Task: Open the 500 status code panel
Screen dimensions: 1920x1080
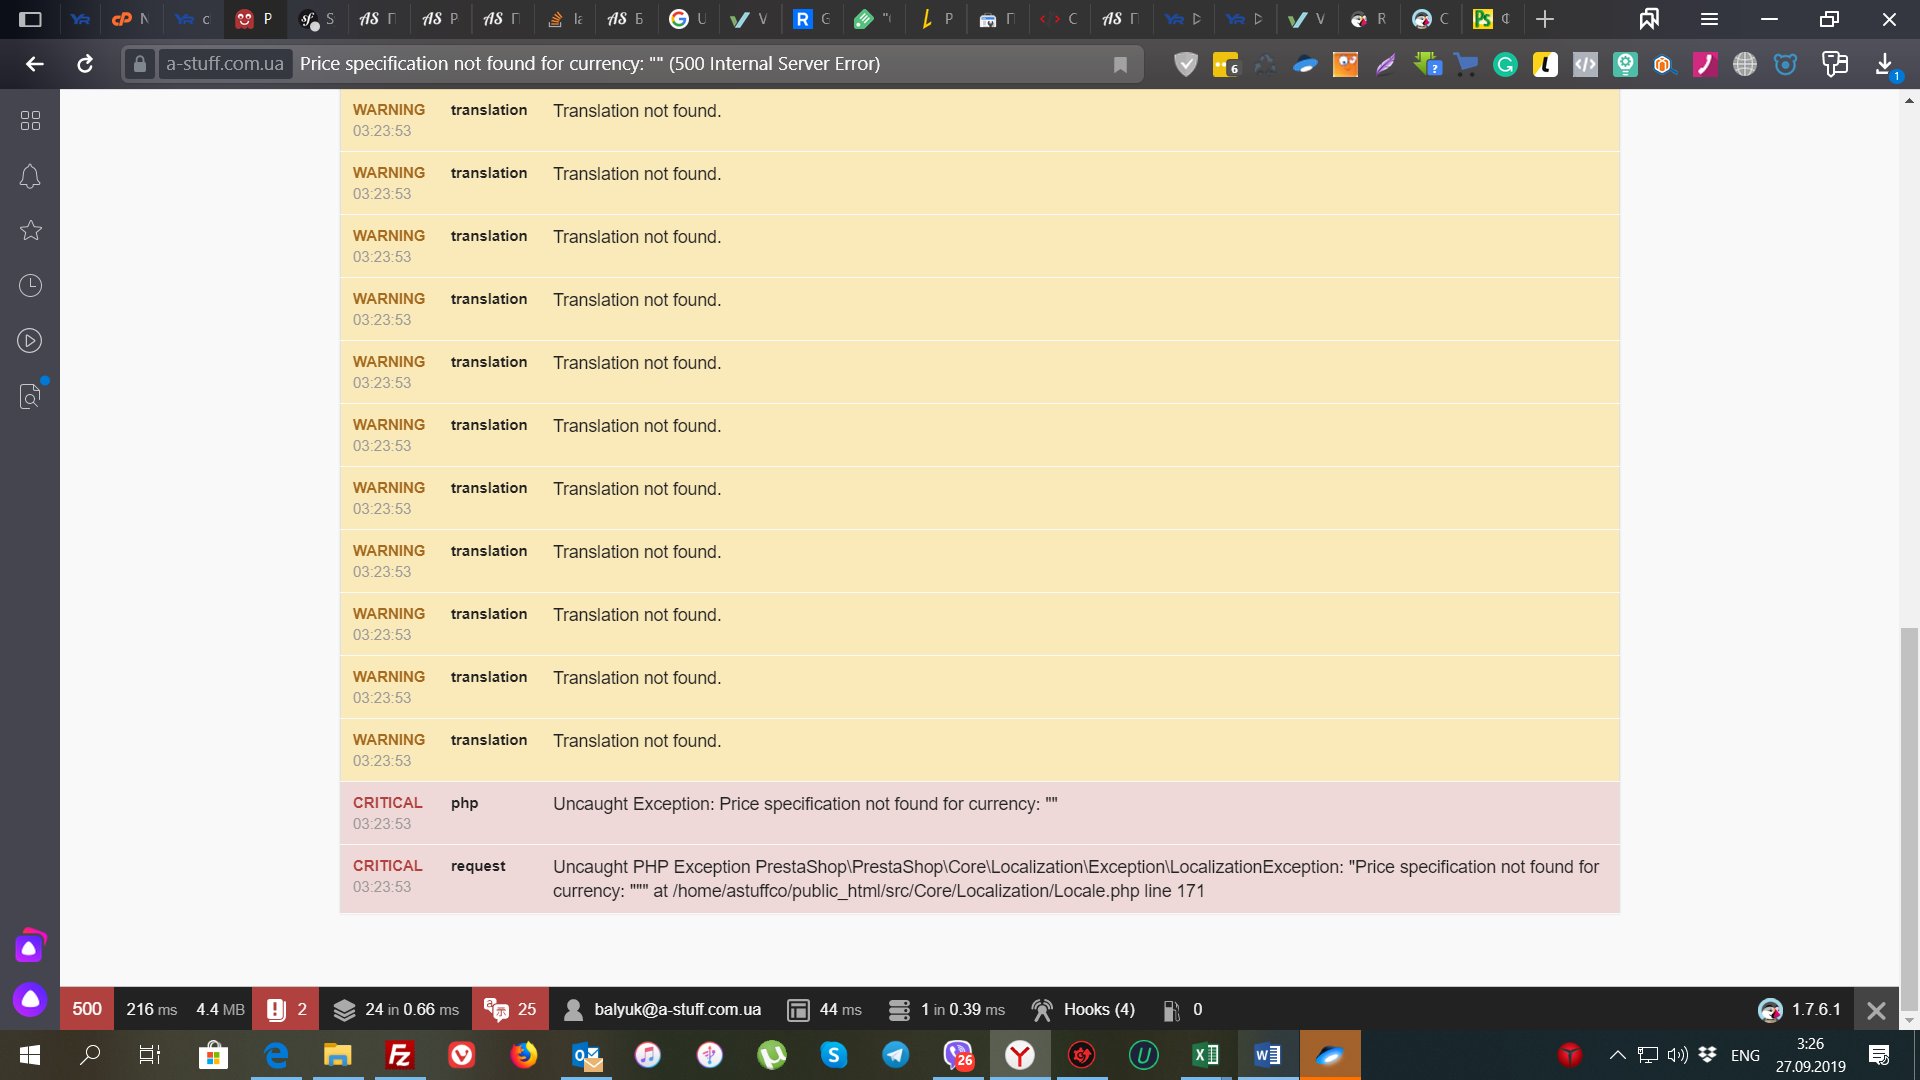Action: [87, 1009]
